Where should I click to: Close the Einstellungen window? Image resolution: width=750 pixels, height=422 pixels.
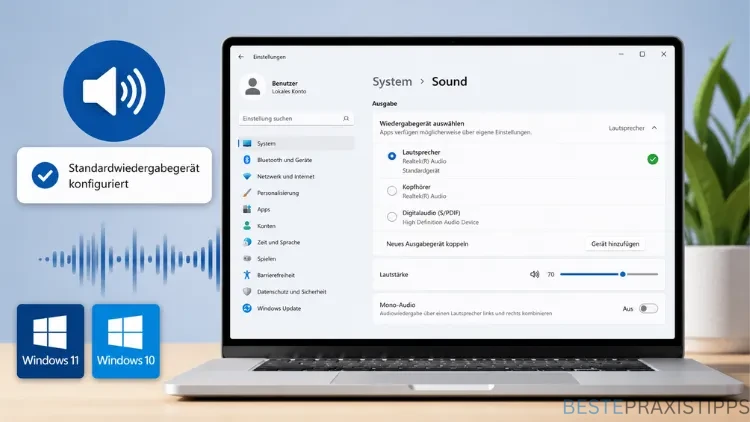click(663, 54)
